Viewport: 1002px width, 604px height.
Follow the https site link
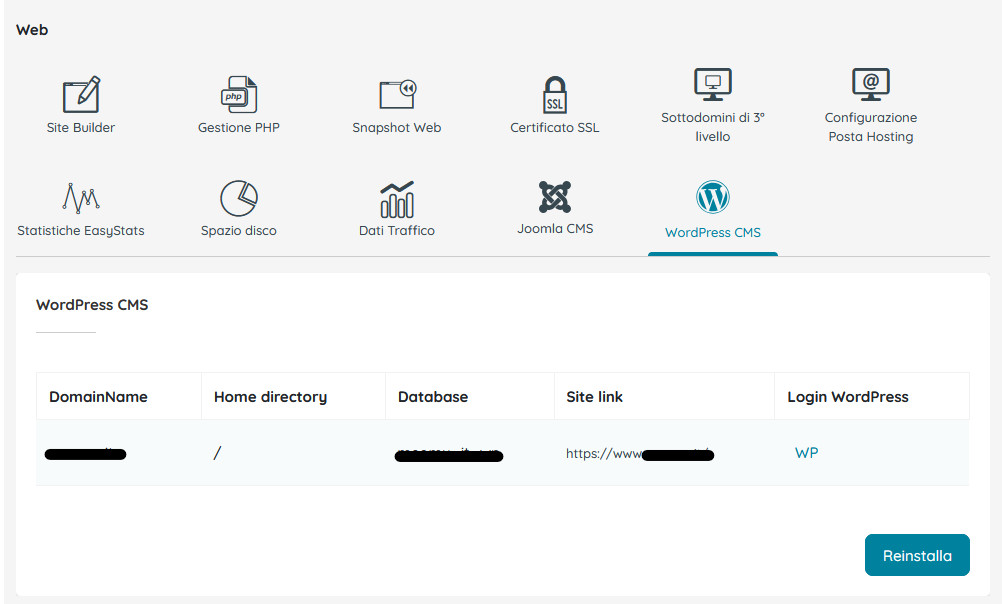pyautogui.click(x=639, y=452)
